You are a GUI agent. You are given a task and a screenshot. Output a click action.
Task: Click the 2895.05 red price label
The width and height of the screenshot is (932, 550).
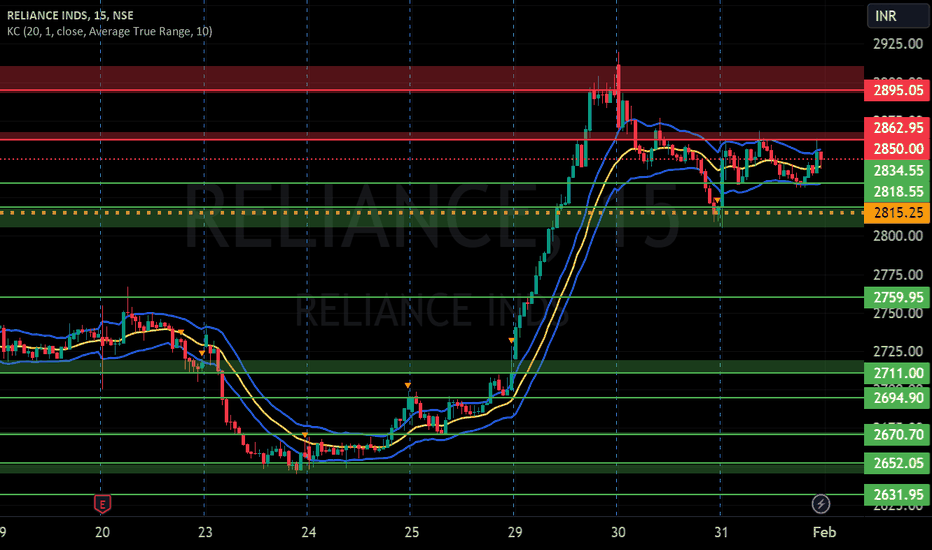(898, 90)
